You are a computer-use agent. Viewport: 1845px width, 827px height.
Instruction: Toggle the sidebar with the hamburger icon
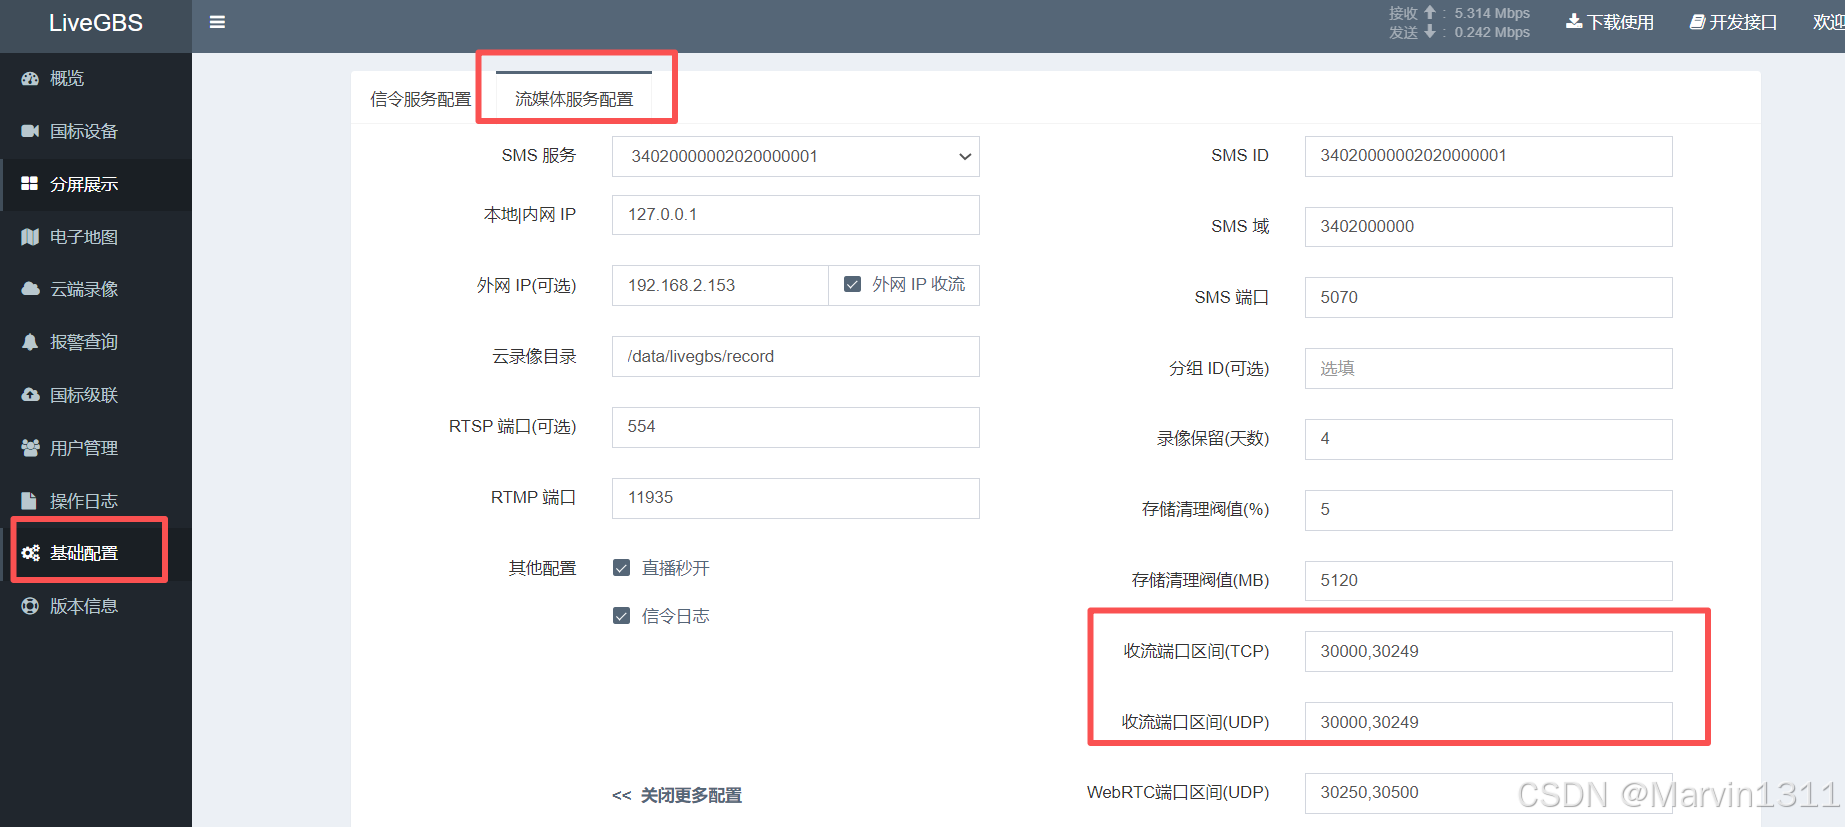(217, 22)
